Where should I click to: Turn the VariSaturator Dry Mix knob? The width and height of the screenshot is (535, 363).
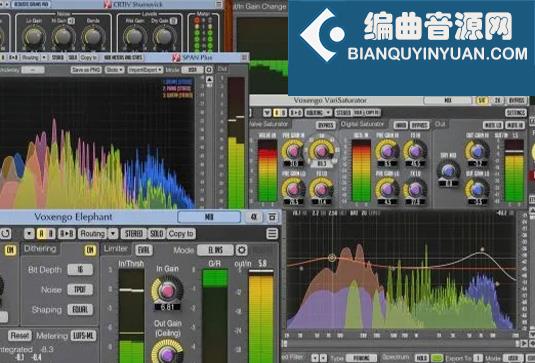448,171
